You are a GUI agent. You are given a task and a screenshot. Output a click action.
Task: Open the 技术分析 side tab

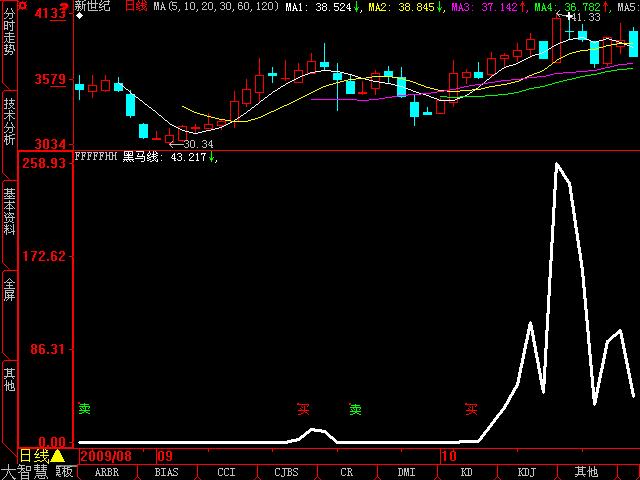tap(9, 121)
